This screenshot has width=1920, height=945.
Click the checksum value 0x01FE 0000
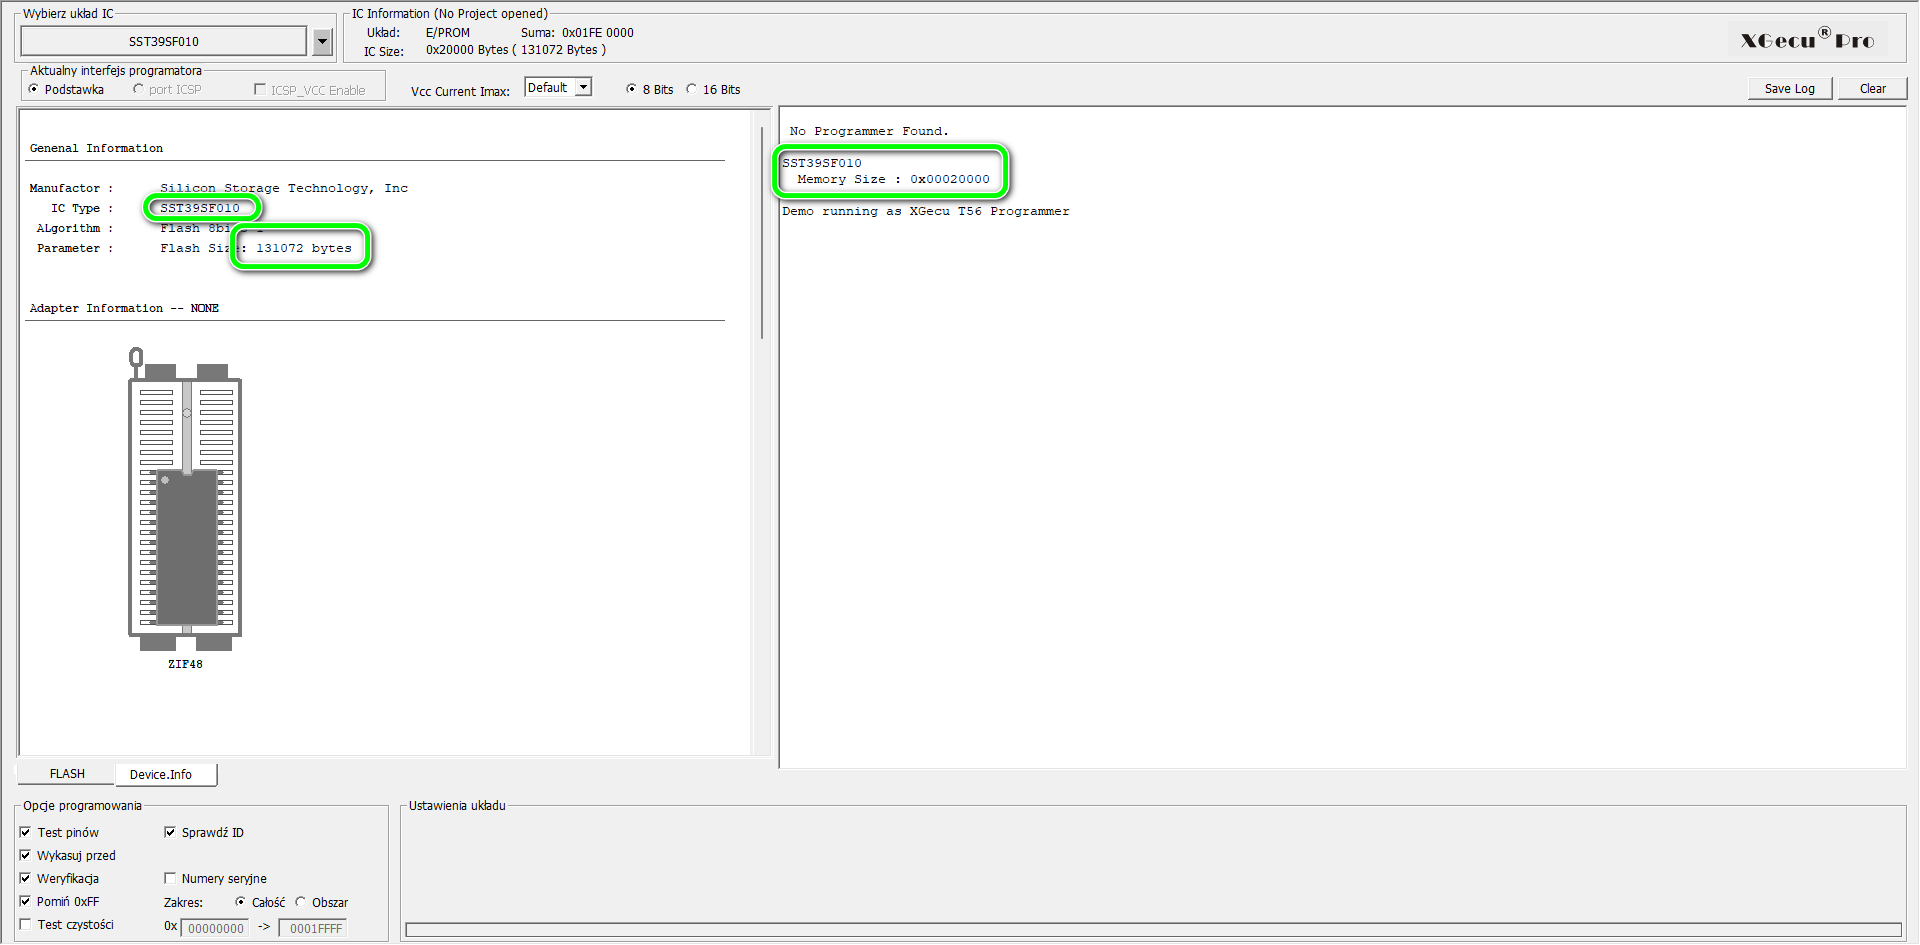598,33
